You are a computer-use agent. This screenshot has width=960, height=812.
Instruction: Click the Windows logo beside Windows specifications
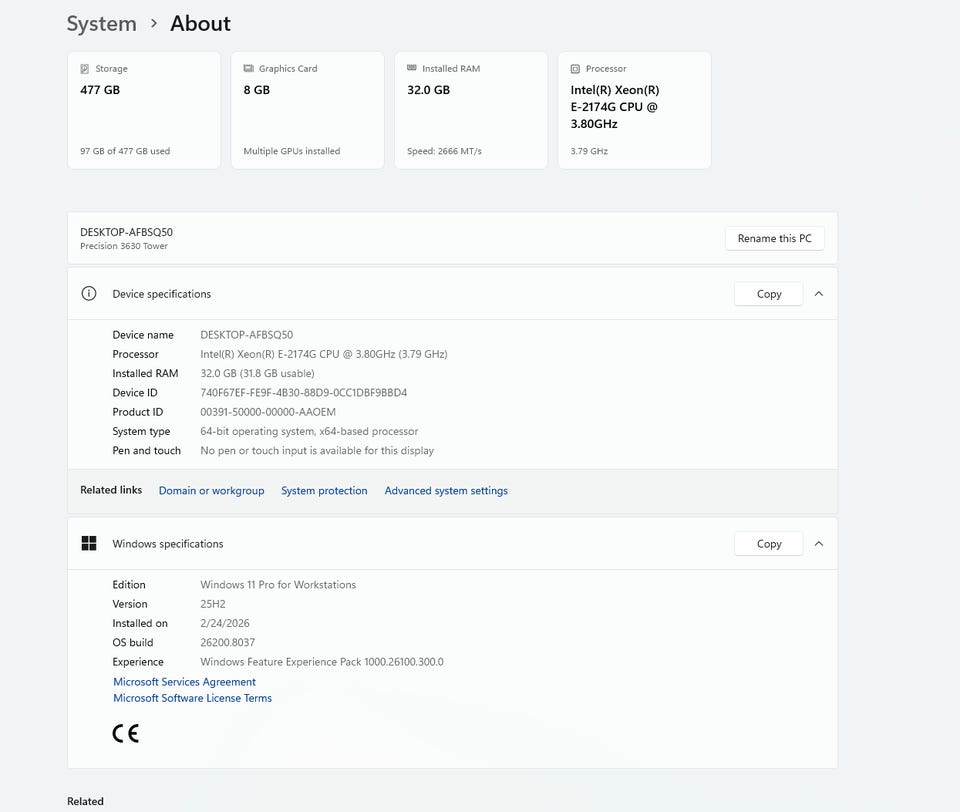pos(89,544)
